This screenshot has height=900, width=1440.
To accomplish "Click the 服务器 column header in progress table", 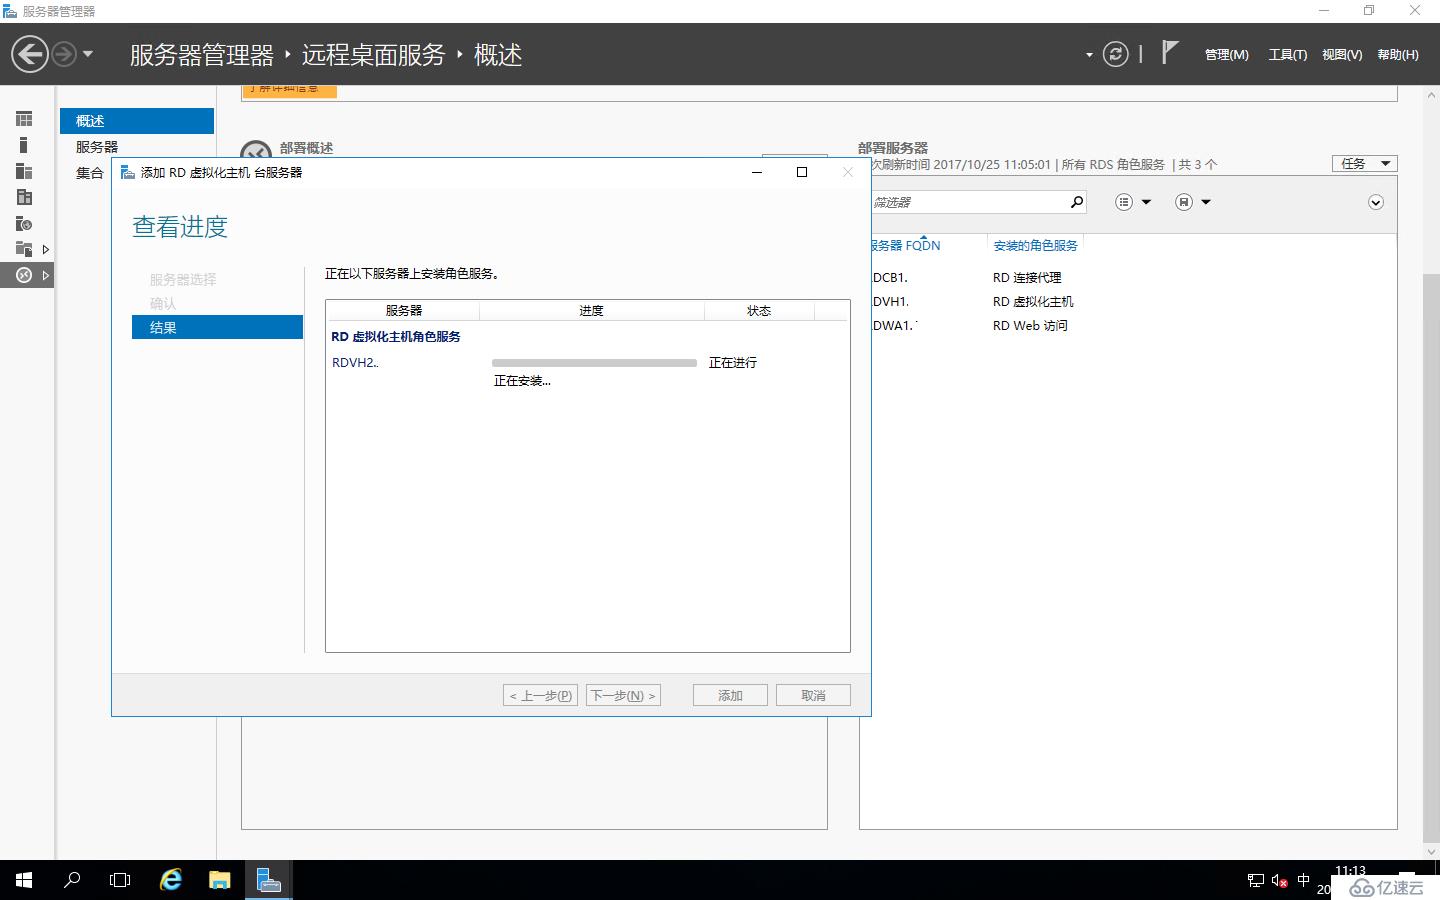I will (x=403, y=311).
